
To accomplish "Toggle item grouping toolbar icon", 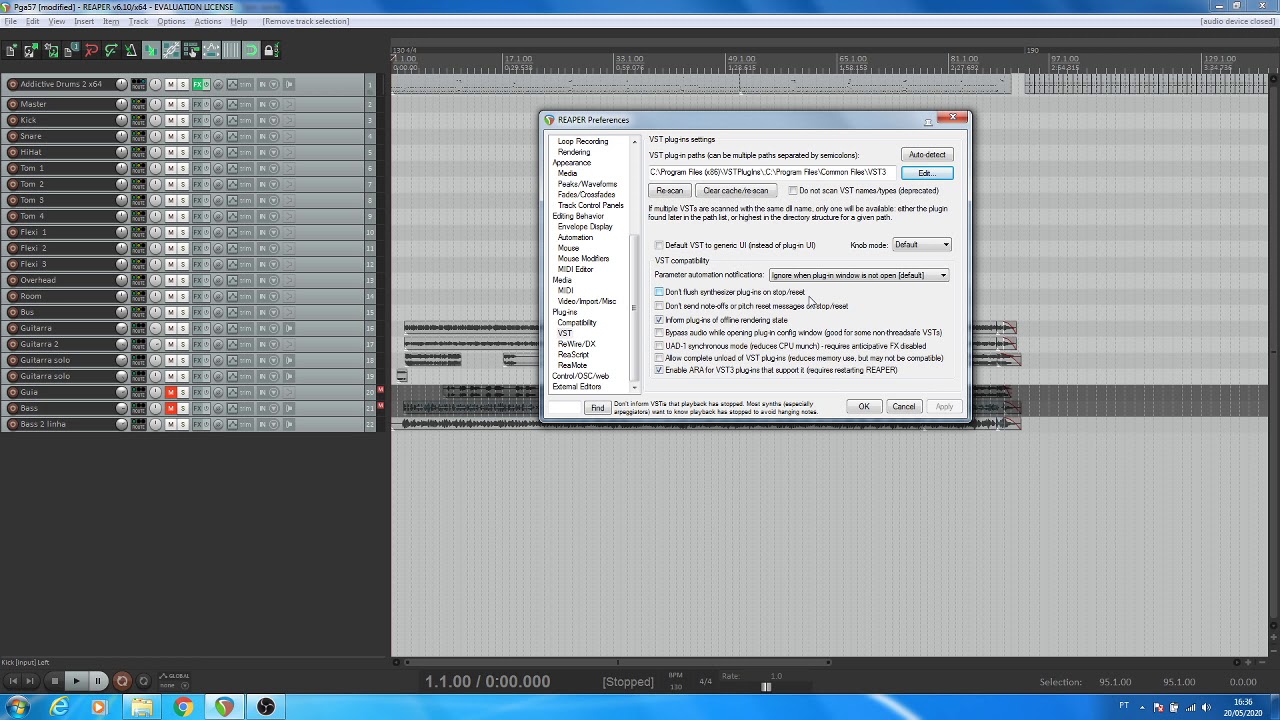I will (x=171, y=50).
